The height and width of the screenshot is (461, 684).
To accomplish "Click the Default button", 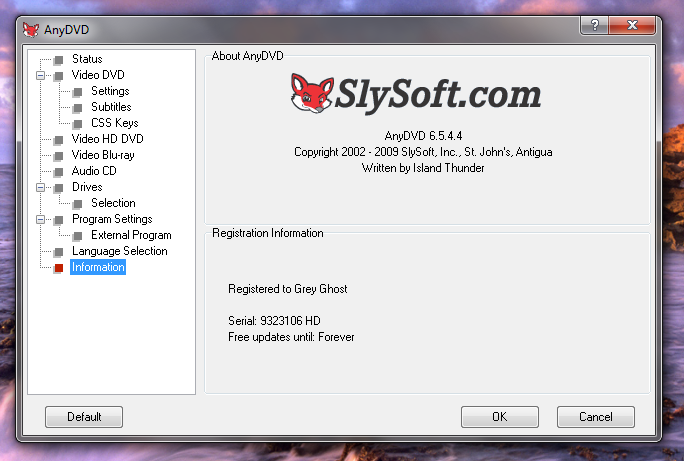I will coord(84,417).
